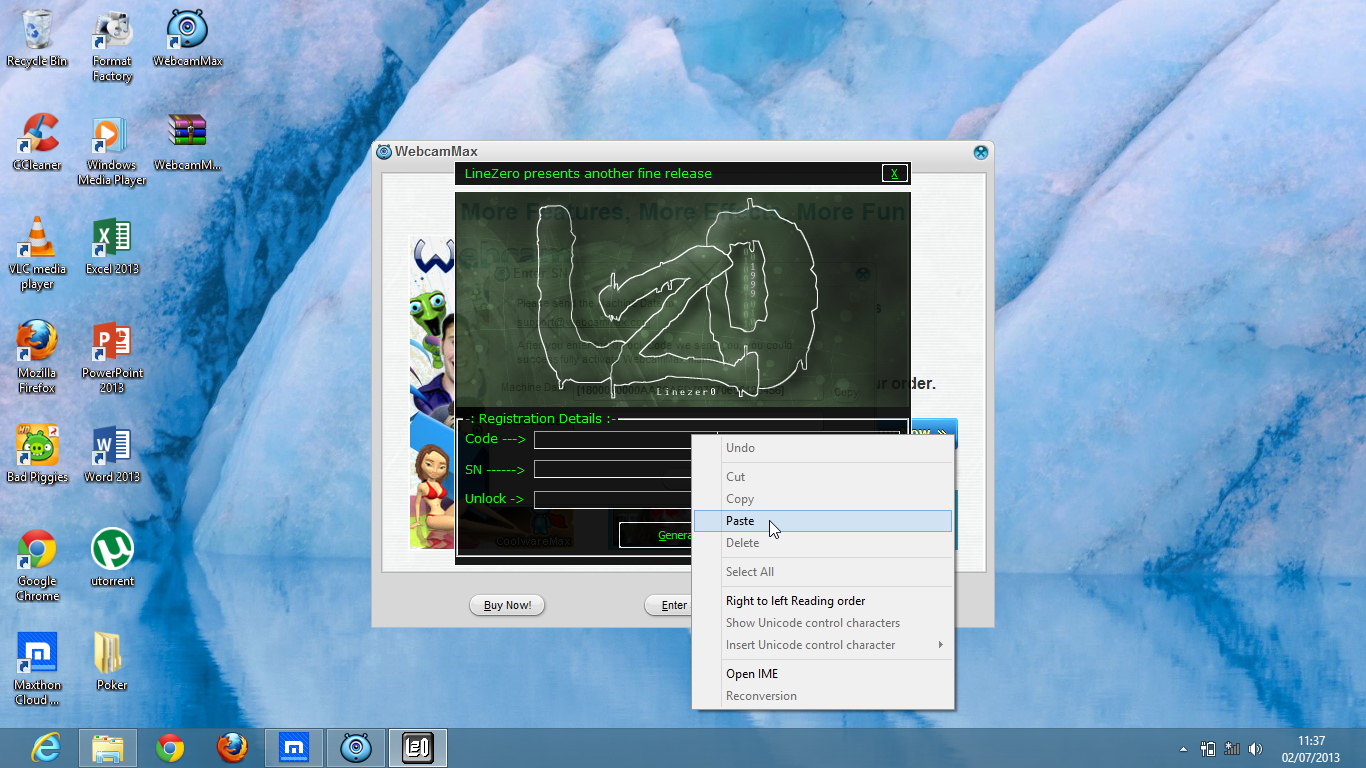Screen dimensions: 1366x768
Task: Open PowerPoint 2013 desktop shortcut
Action: (x=112, y=358)
